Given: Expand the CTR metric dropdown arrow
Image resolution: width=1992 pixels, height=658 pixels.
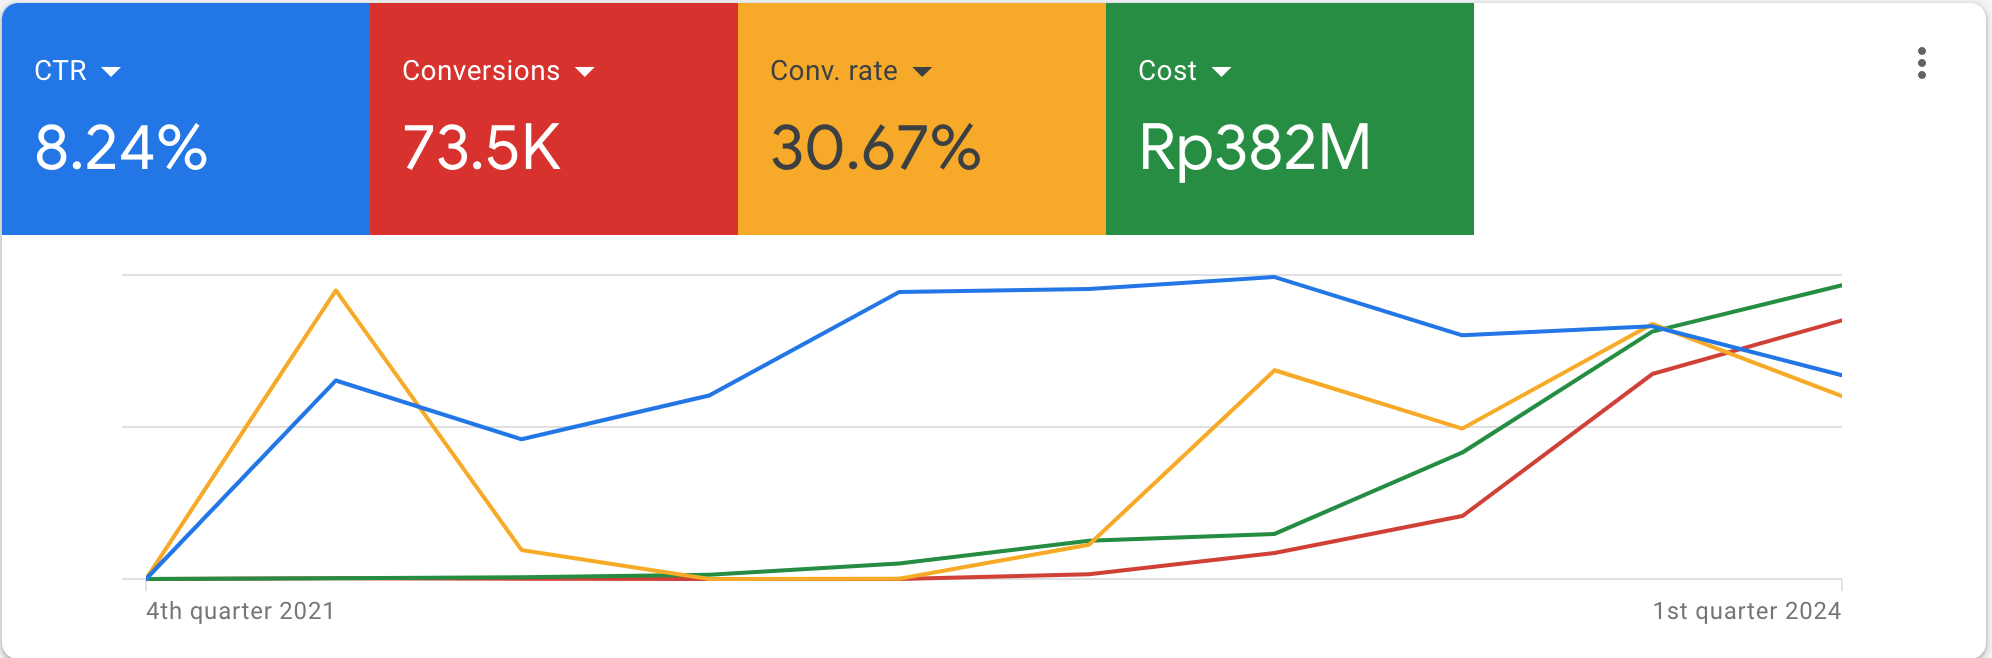Looking at the screenshot, I should [111, 71].
